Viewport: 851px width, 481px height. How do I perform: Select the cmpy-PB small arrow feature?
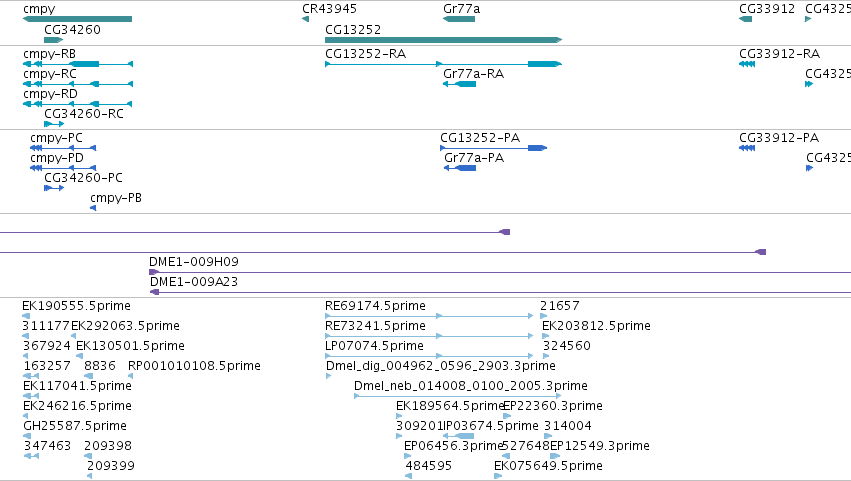click(93, 208)
